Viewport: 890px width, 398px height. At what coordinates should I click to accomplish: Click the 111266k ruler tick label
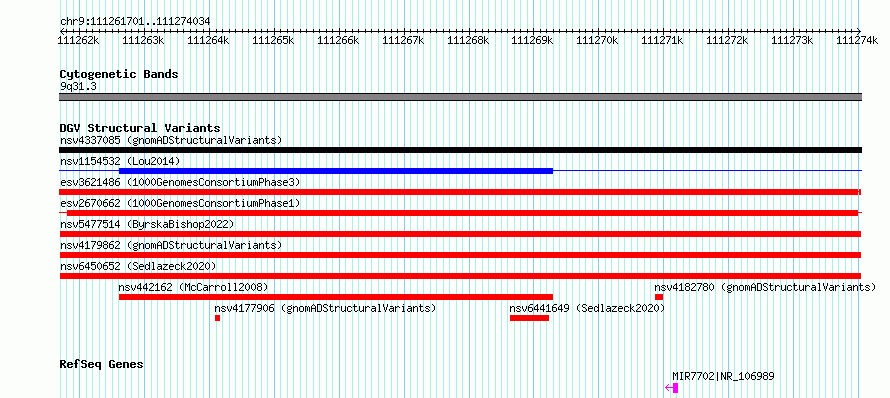(x=338, y=40)
